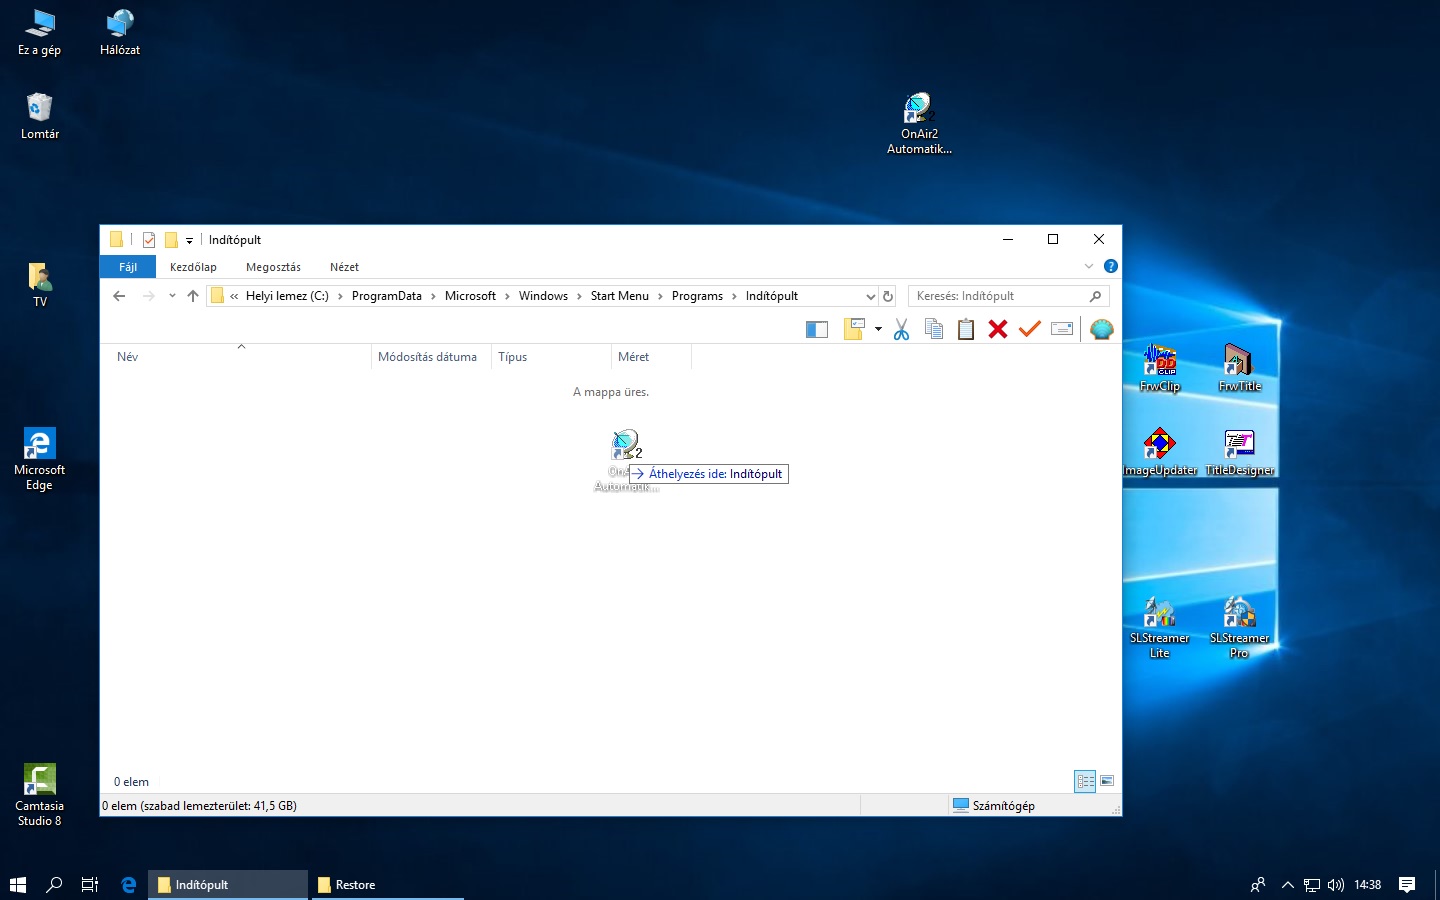Select Helyi lemez (C:) in address bar

click(x=287, y=296)
